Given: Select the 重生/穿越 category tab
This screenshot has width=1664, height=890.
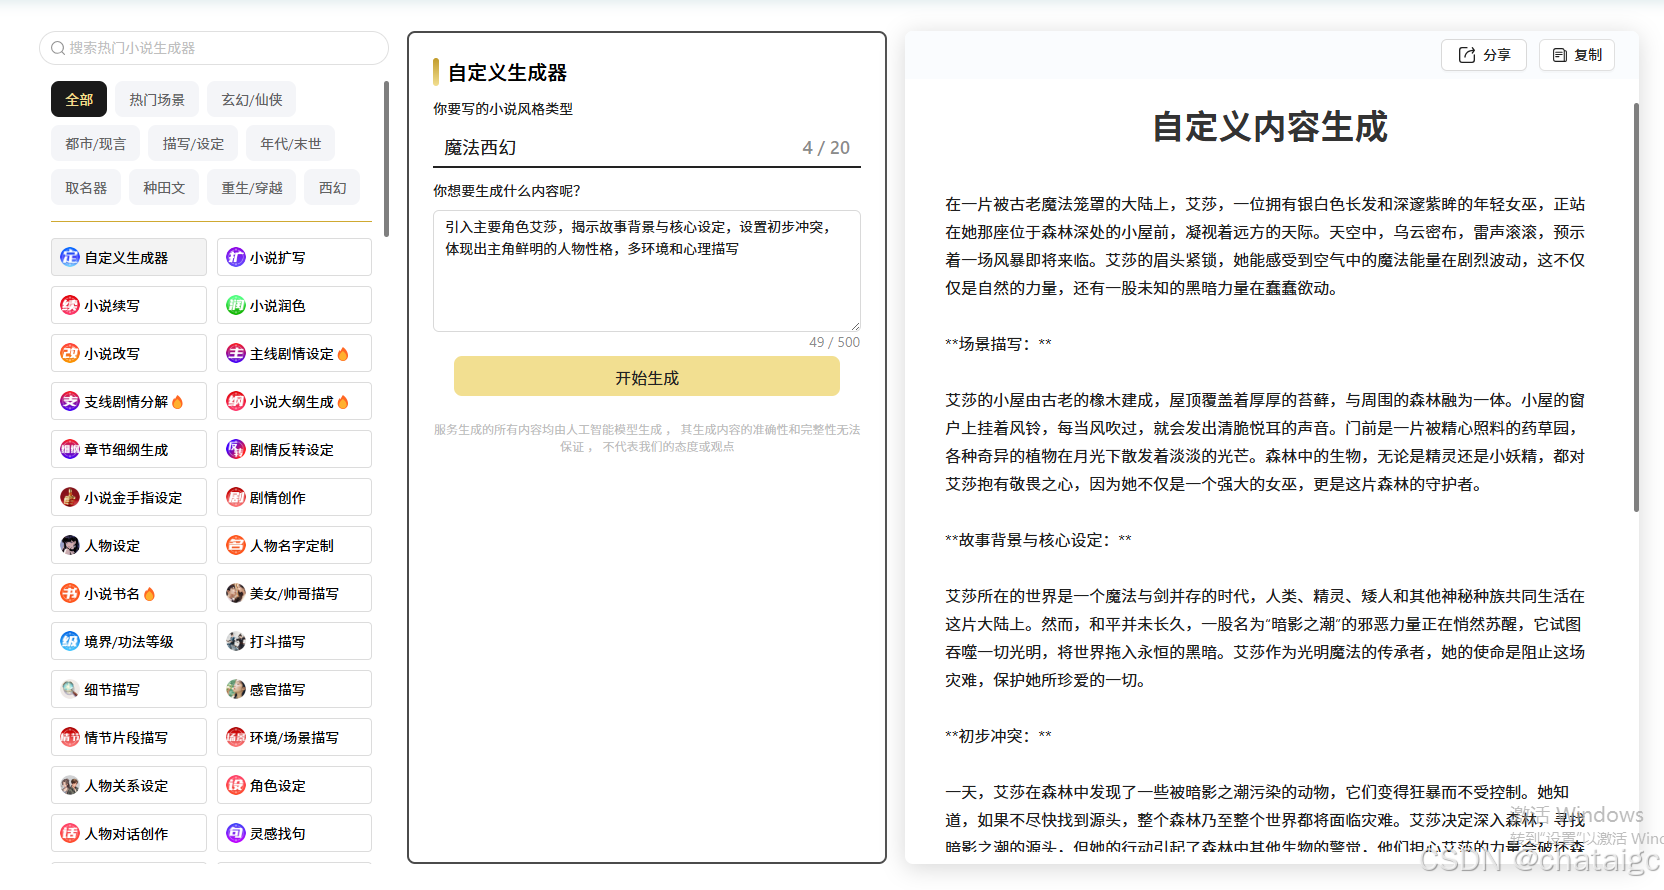Looking at the screenshot, I should (x=252, y=188).
